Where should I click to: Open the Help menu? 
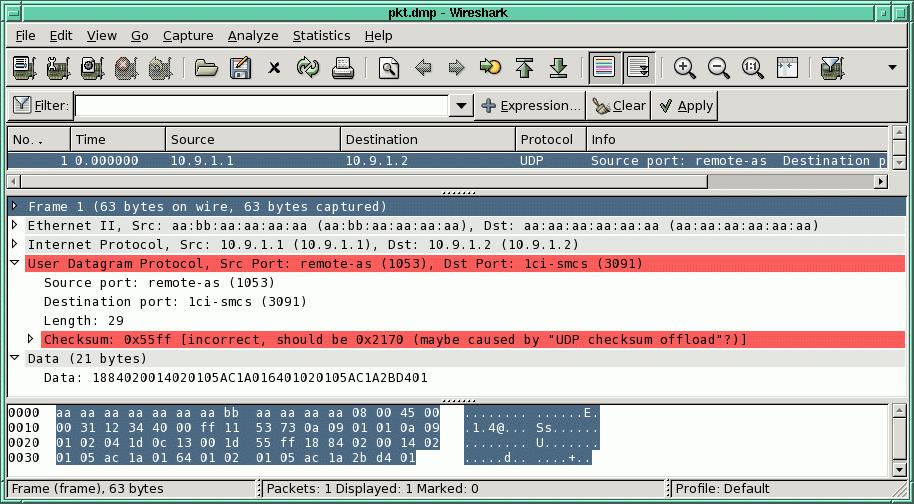tap(378, 36)
